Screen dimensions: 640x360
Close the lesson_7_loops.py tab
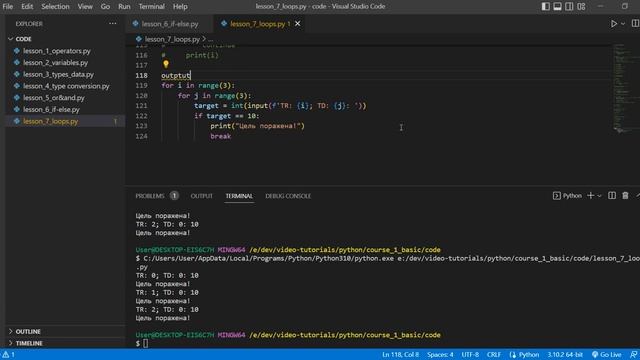click(298, 24)
